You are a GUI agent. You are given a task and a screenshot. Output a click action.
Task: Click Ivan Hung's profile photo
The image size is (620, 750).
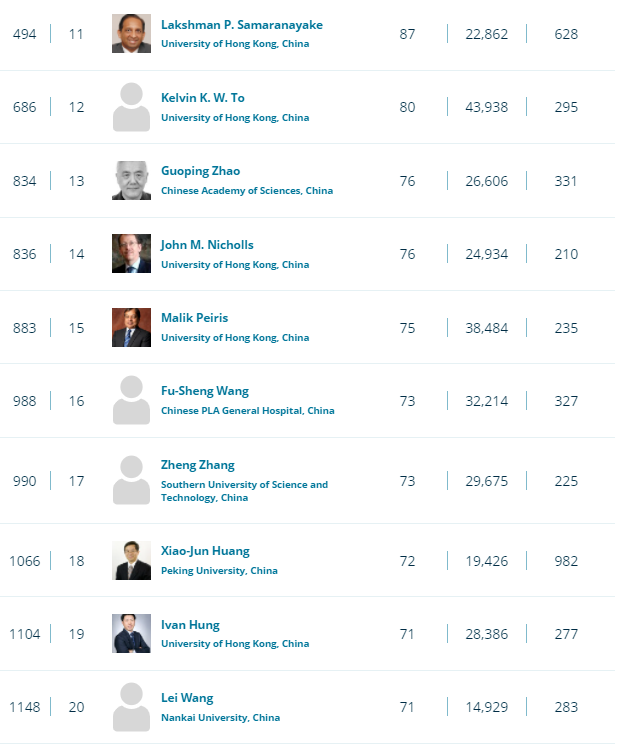[x=131, y=633]
